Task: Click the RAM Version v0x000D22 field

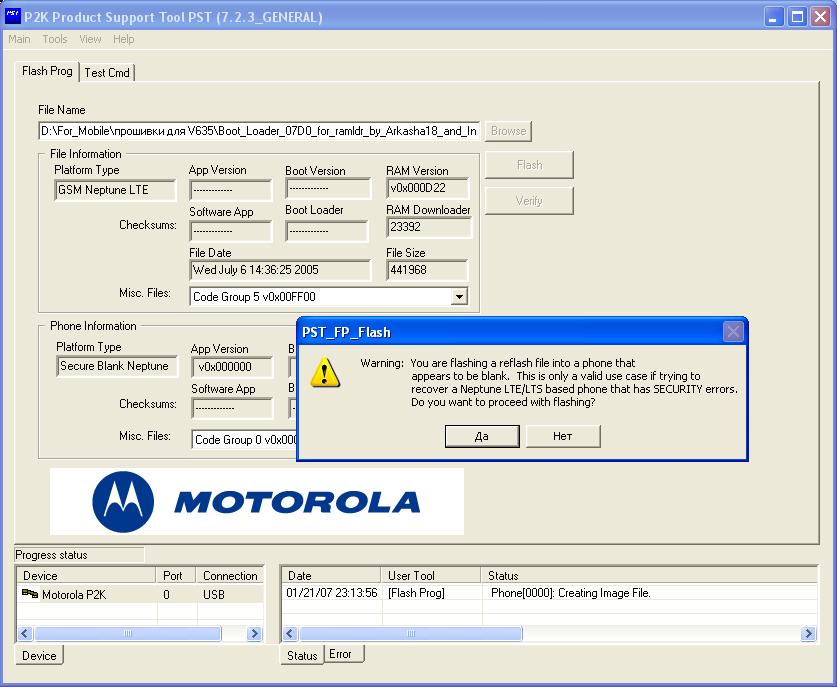Action: (428, 188)
